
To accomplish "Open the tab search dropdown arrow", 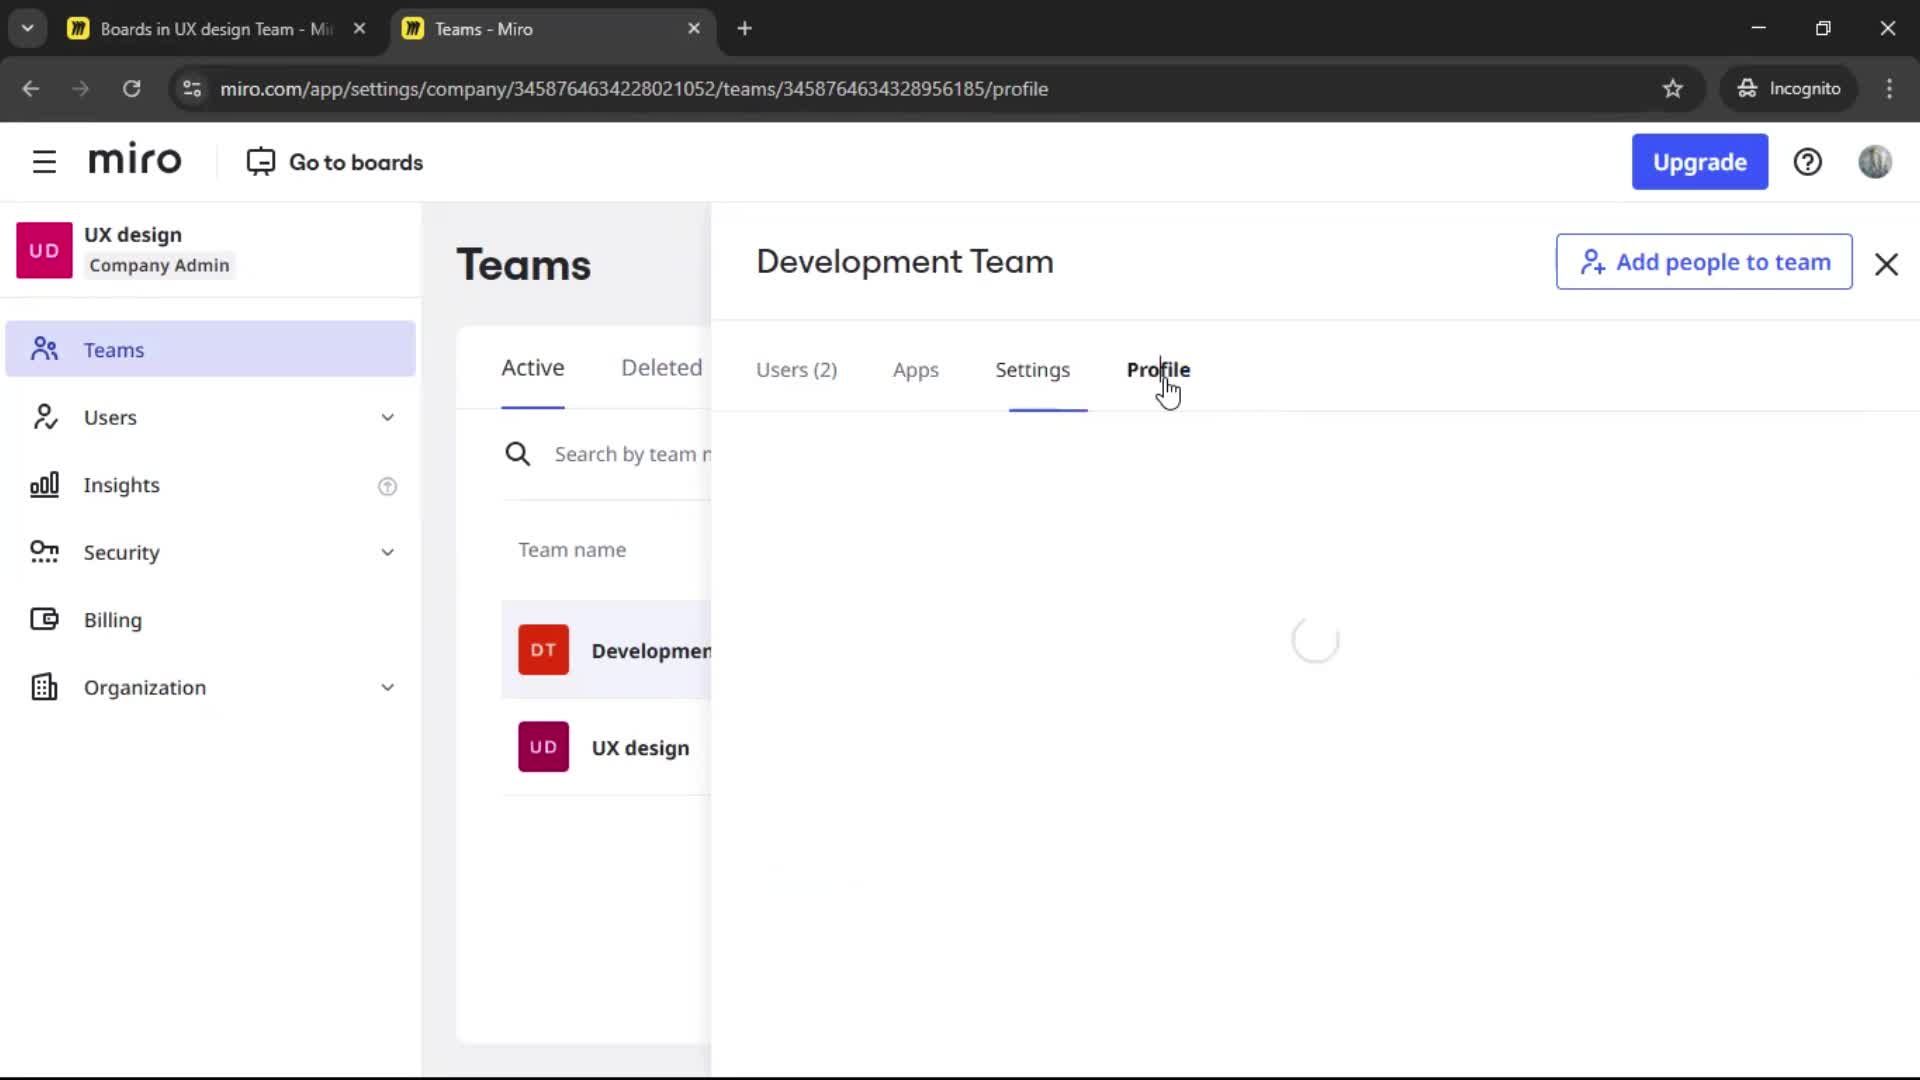I will tap(28, 29).
